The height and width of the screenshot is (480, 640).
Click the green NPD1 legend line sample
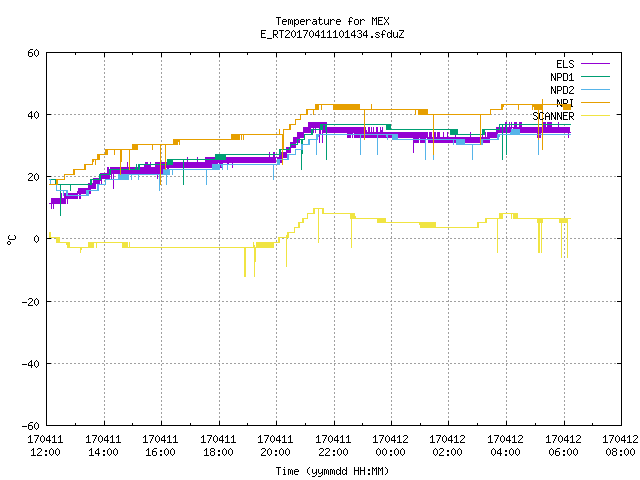click(x=595, y=76)
